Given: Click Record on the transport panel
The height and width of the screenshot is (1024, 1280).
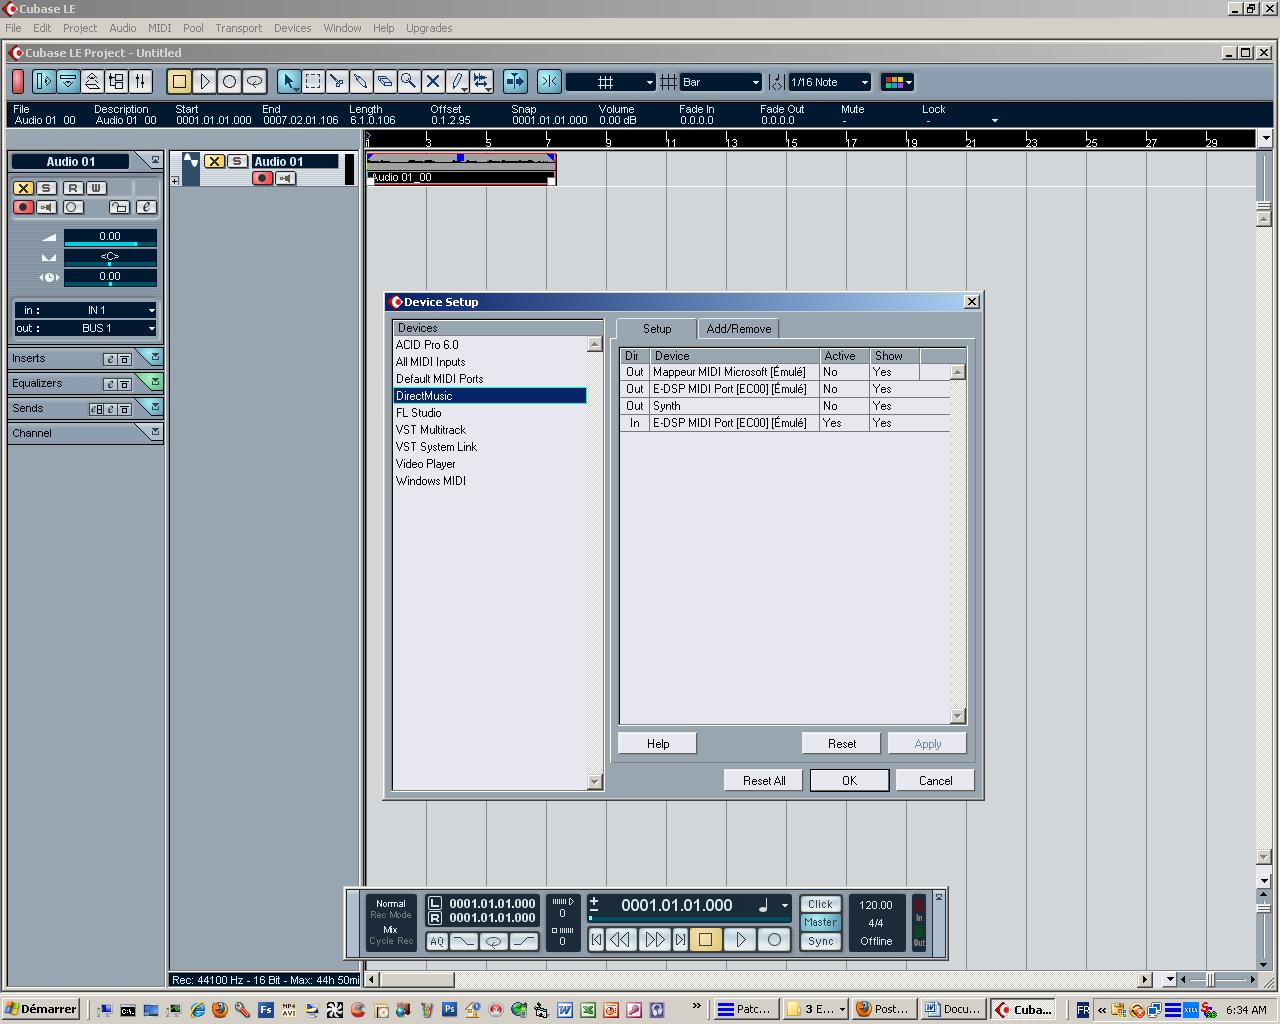Looking at the screenshot, I should pos(774,940).
